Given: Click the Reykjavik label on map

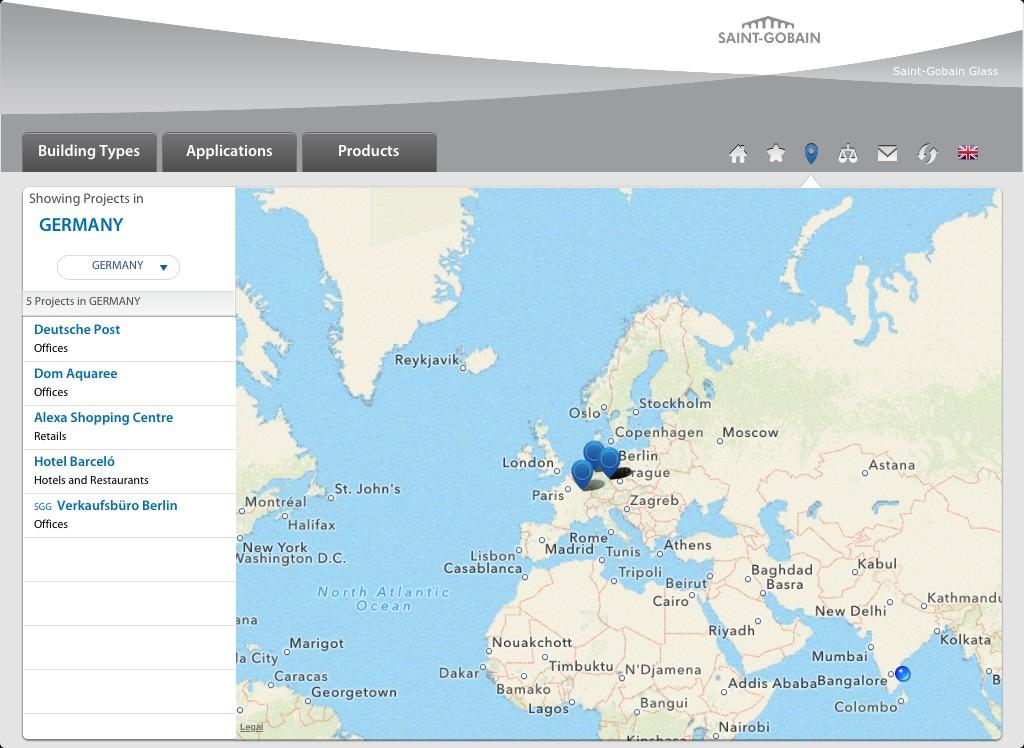Looking at the screenshot, I should [x=426, y=360].
